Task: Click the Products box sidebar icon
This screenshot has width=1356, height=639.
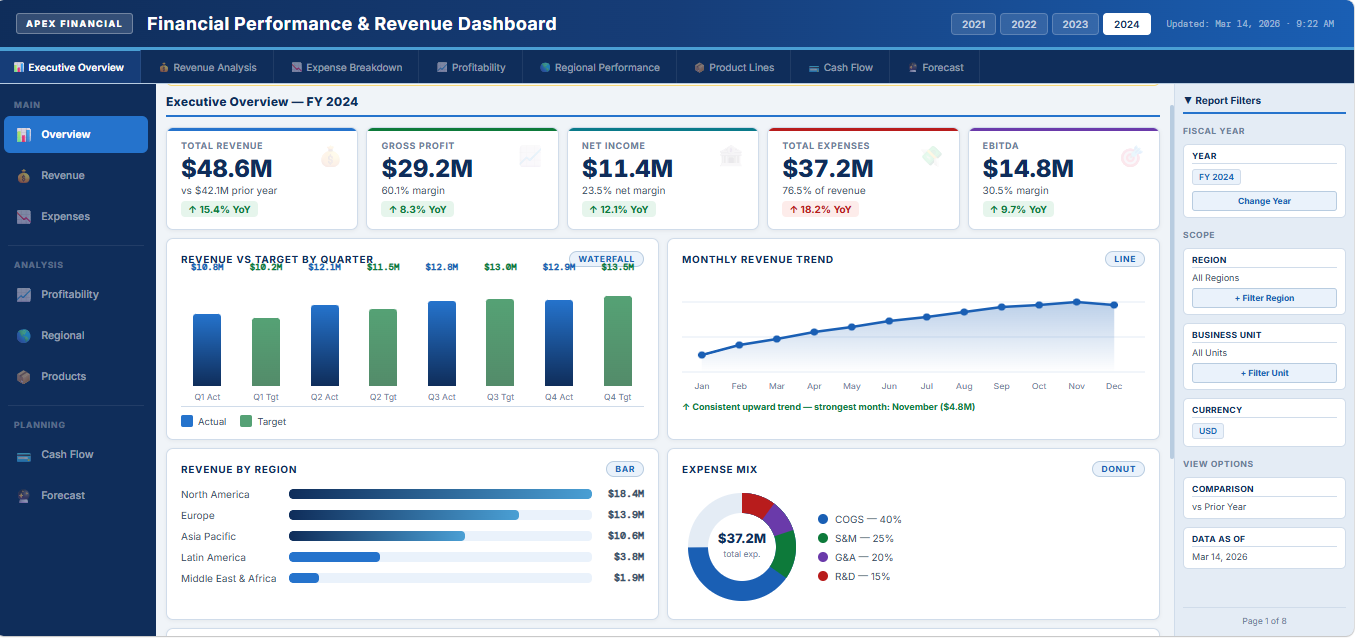Action: click(x=24, y=377)
